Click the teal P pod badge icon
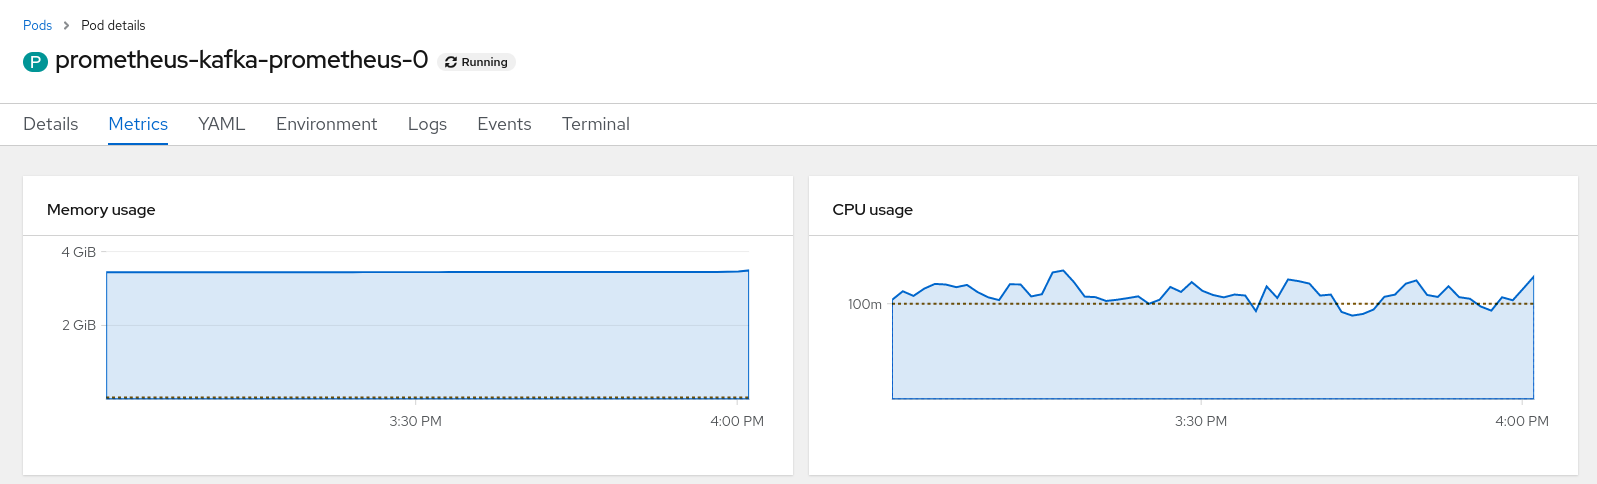The width and height of the screenshot is (1597, 484). [x=35, y=62]
